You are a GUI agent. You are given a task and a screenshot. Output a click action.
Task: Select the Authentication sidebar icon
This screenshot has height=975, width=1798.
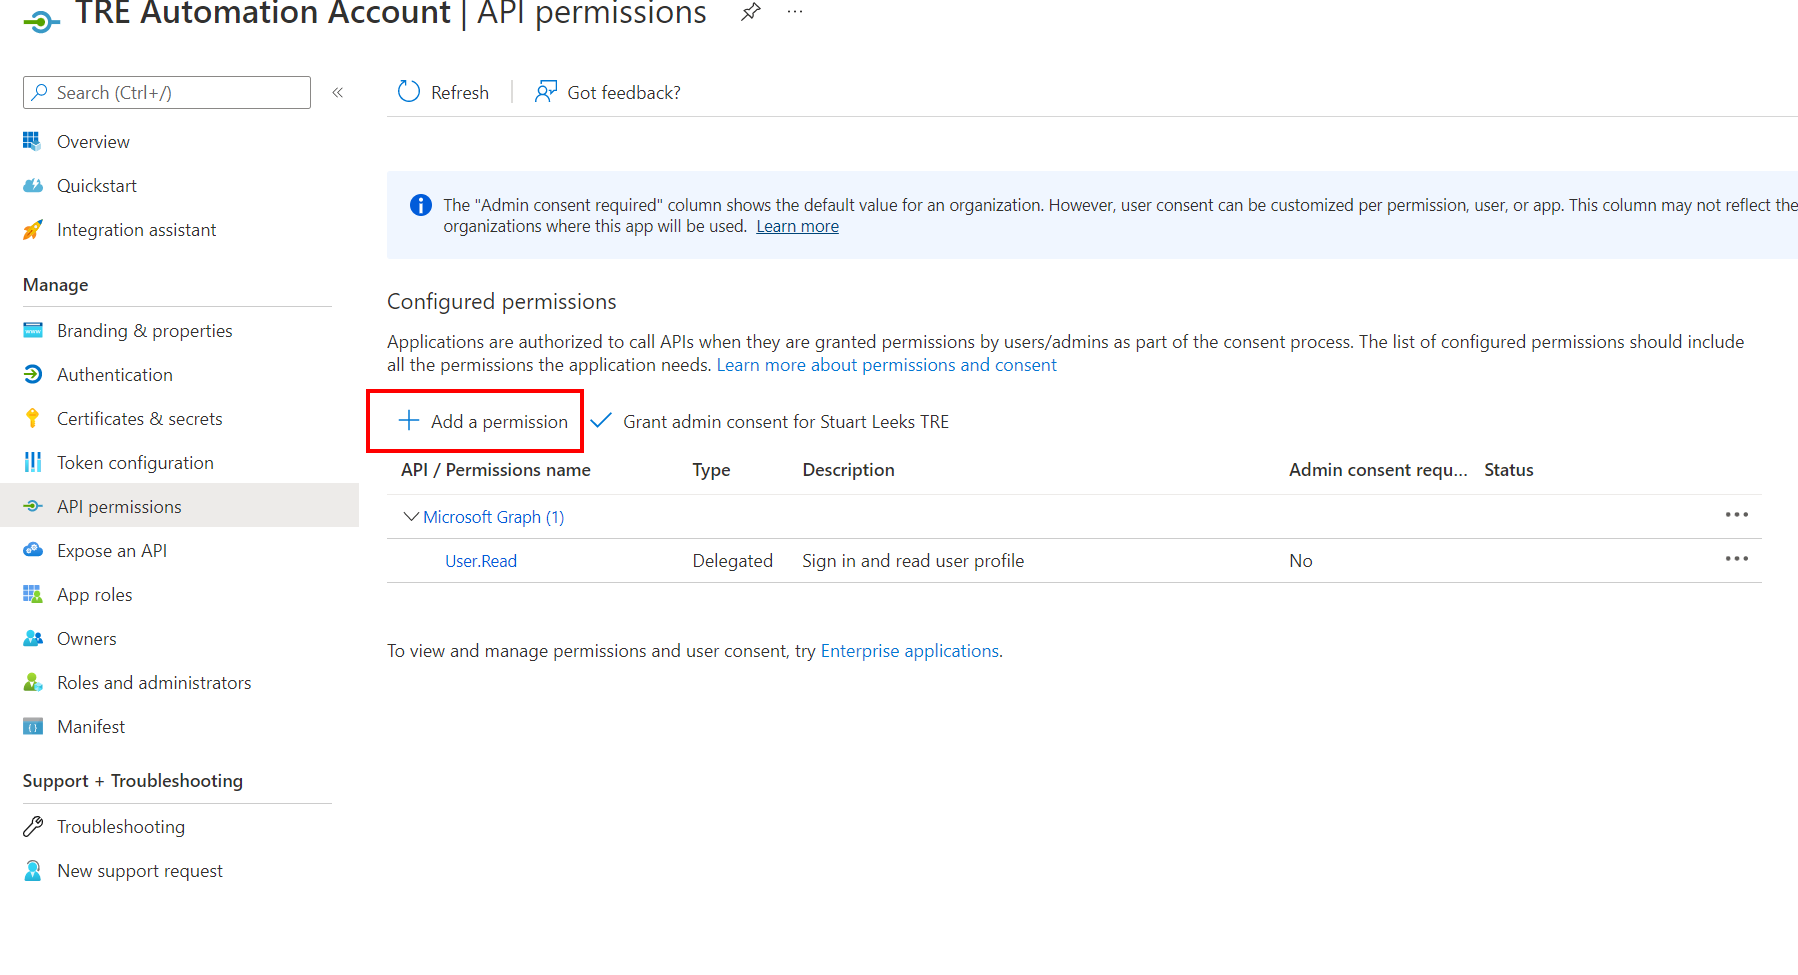33,374
